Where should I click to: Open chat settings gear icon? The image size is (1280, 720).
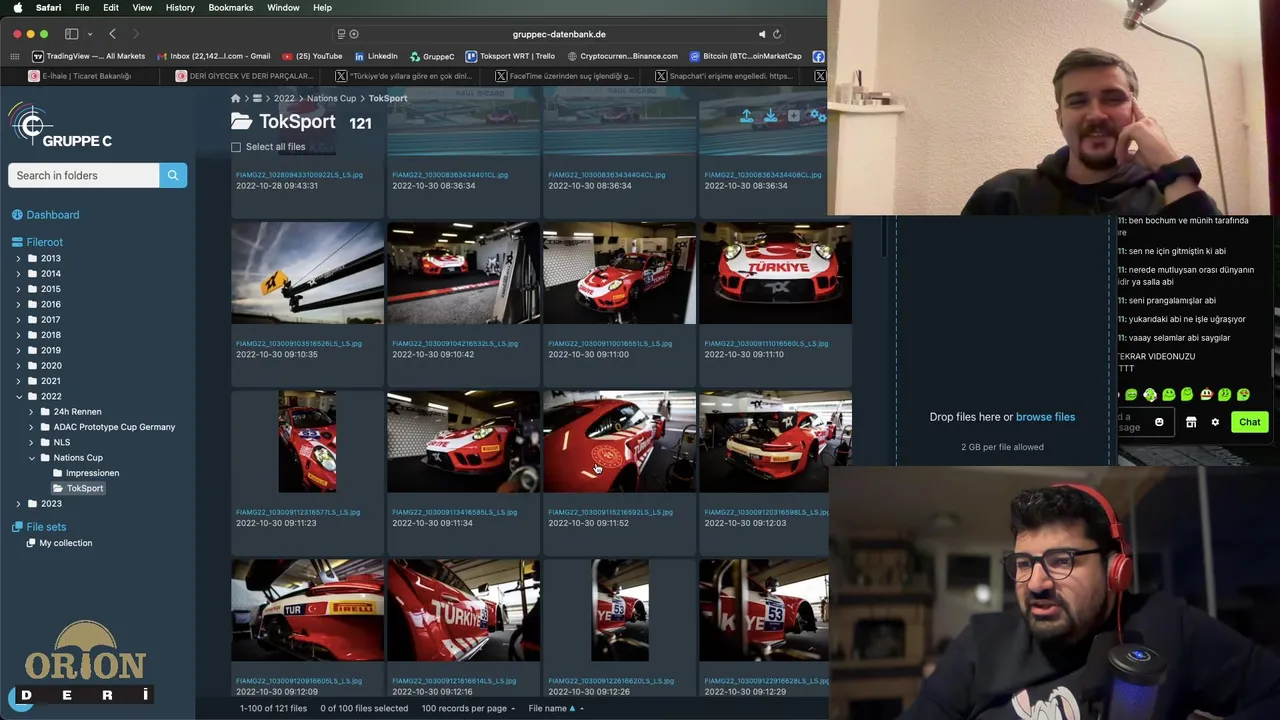pos(1215,422)
